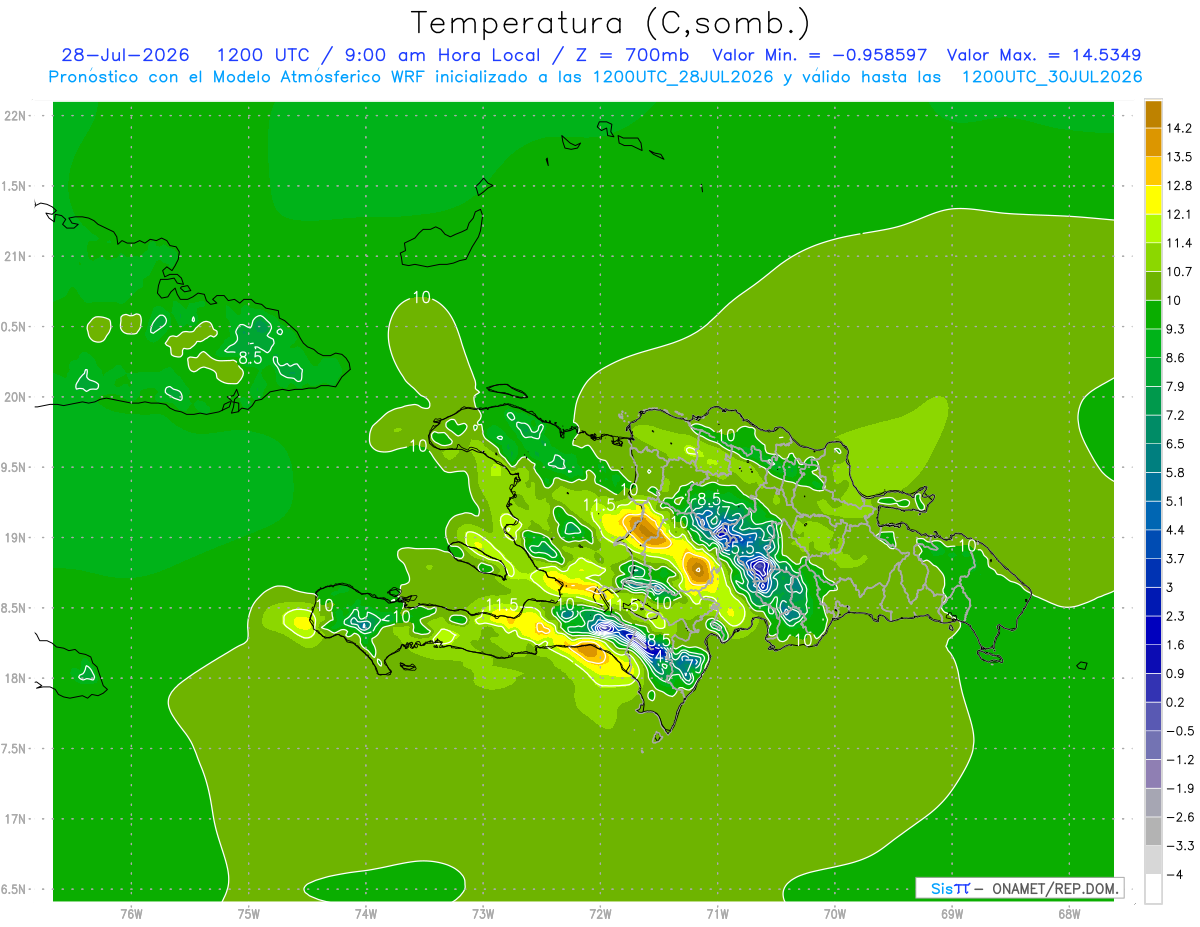Click the 9.3 colorbar tick label
1200x927 pixels.
click(1176, 329)
